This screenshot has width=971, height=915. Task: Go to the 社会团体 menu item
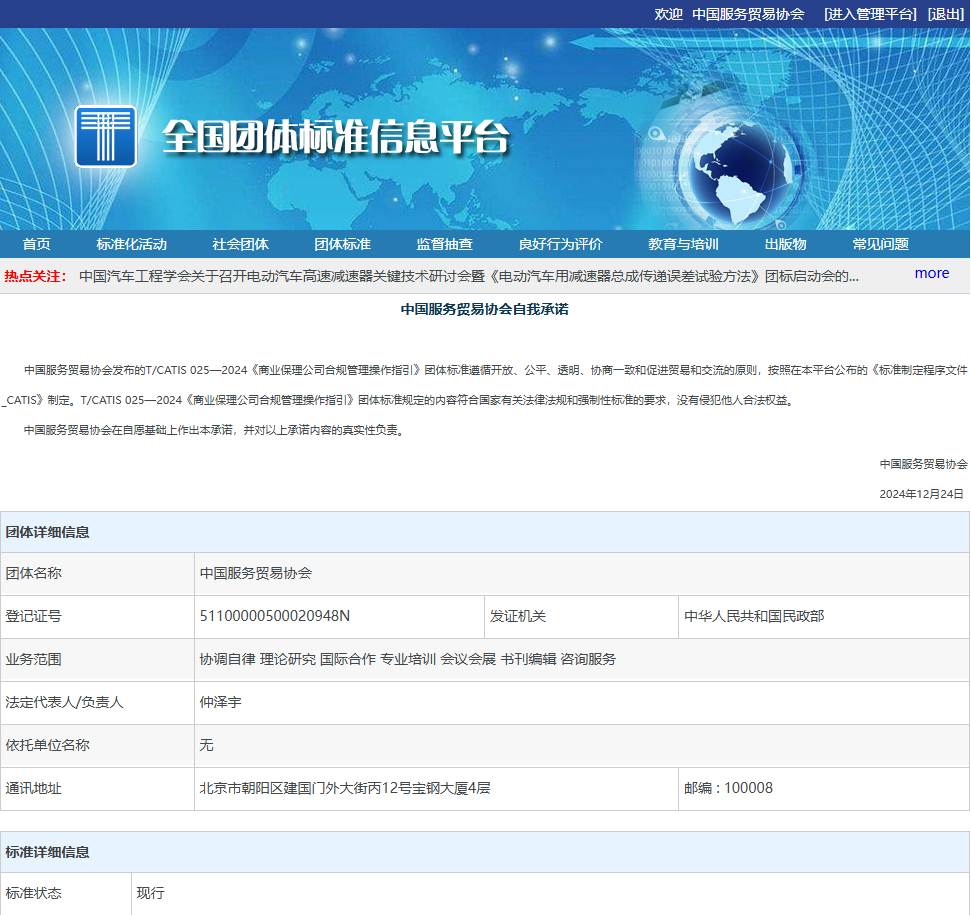point(240,244)
